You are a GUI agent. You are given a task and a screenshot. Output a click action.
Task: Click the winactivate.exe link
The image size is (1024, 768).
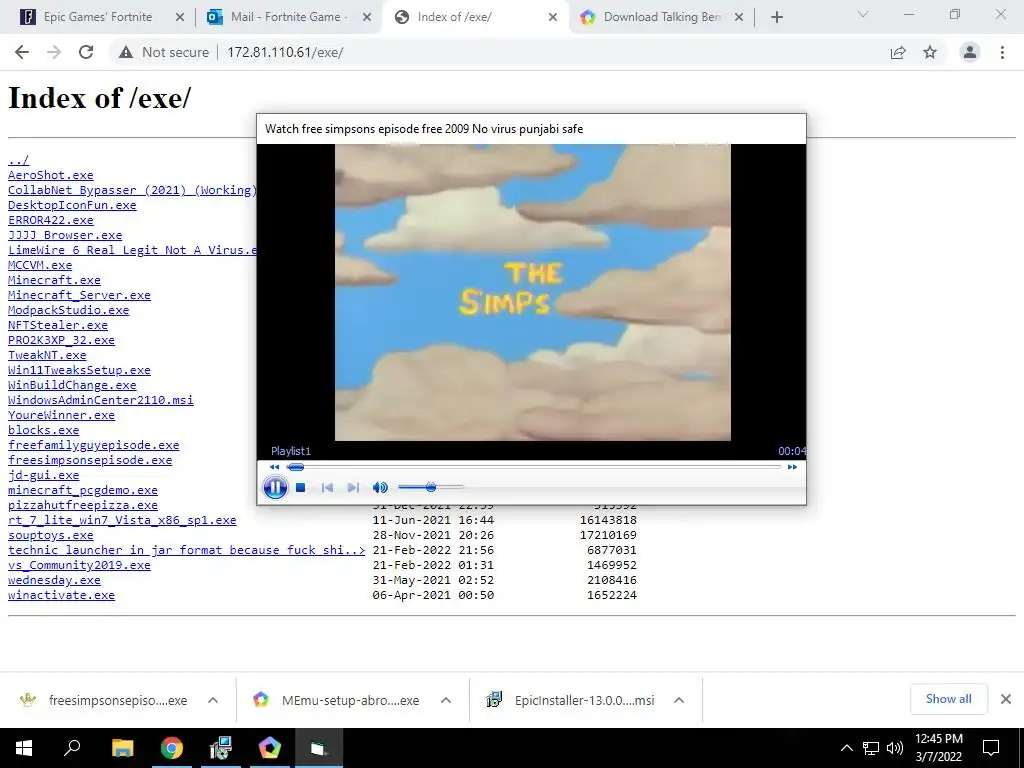(x=61, y=596)
